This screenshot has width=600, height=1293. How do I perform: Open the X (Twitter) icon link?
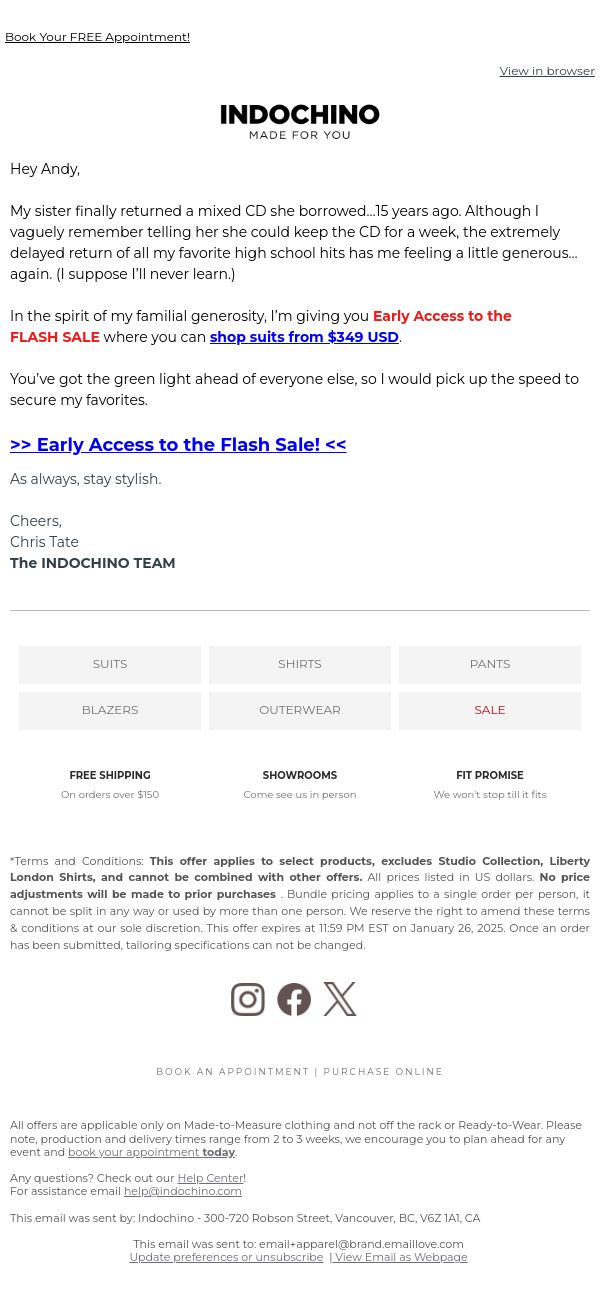pos(340,999)
